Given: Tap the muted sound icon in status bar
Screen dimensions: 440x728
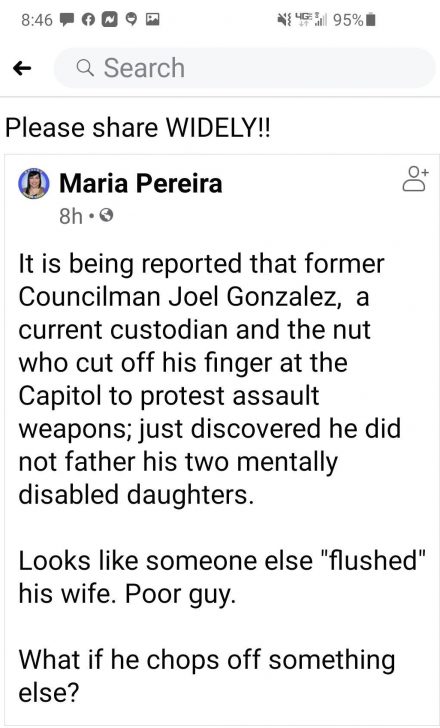Looking at the screenshot, I should click(x=284, y=20).
